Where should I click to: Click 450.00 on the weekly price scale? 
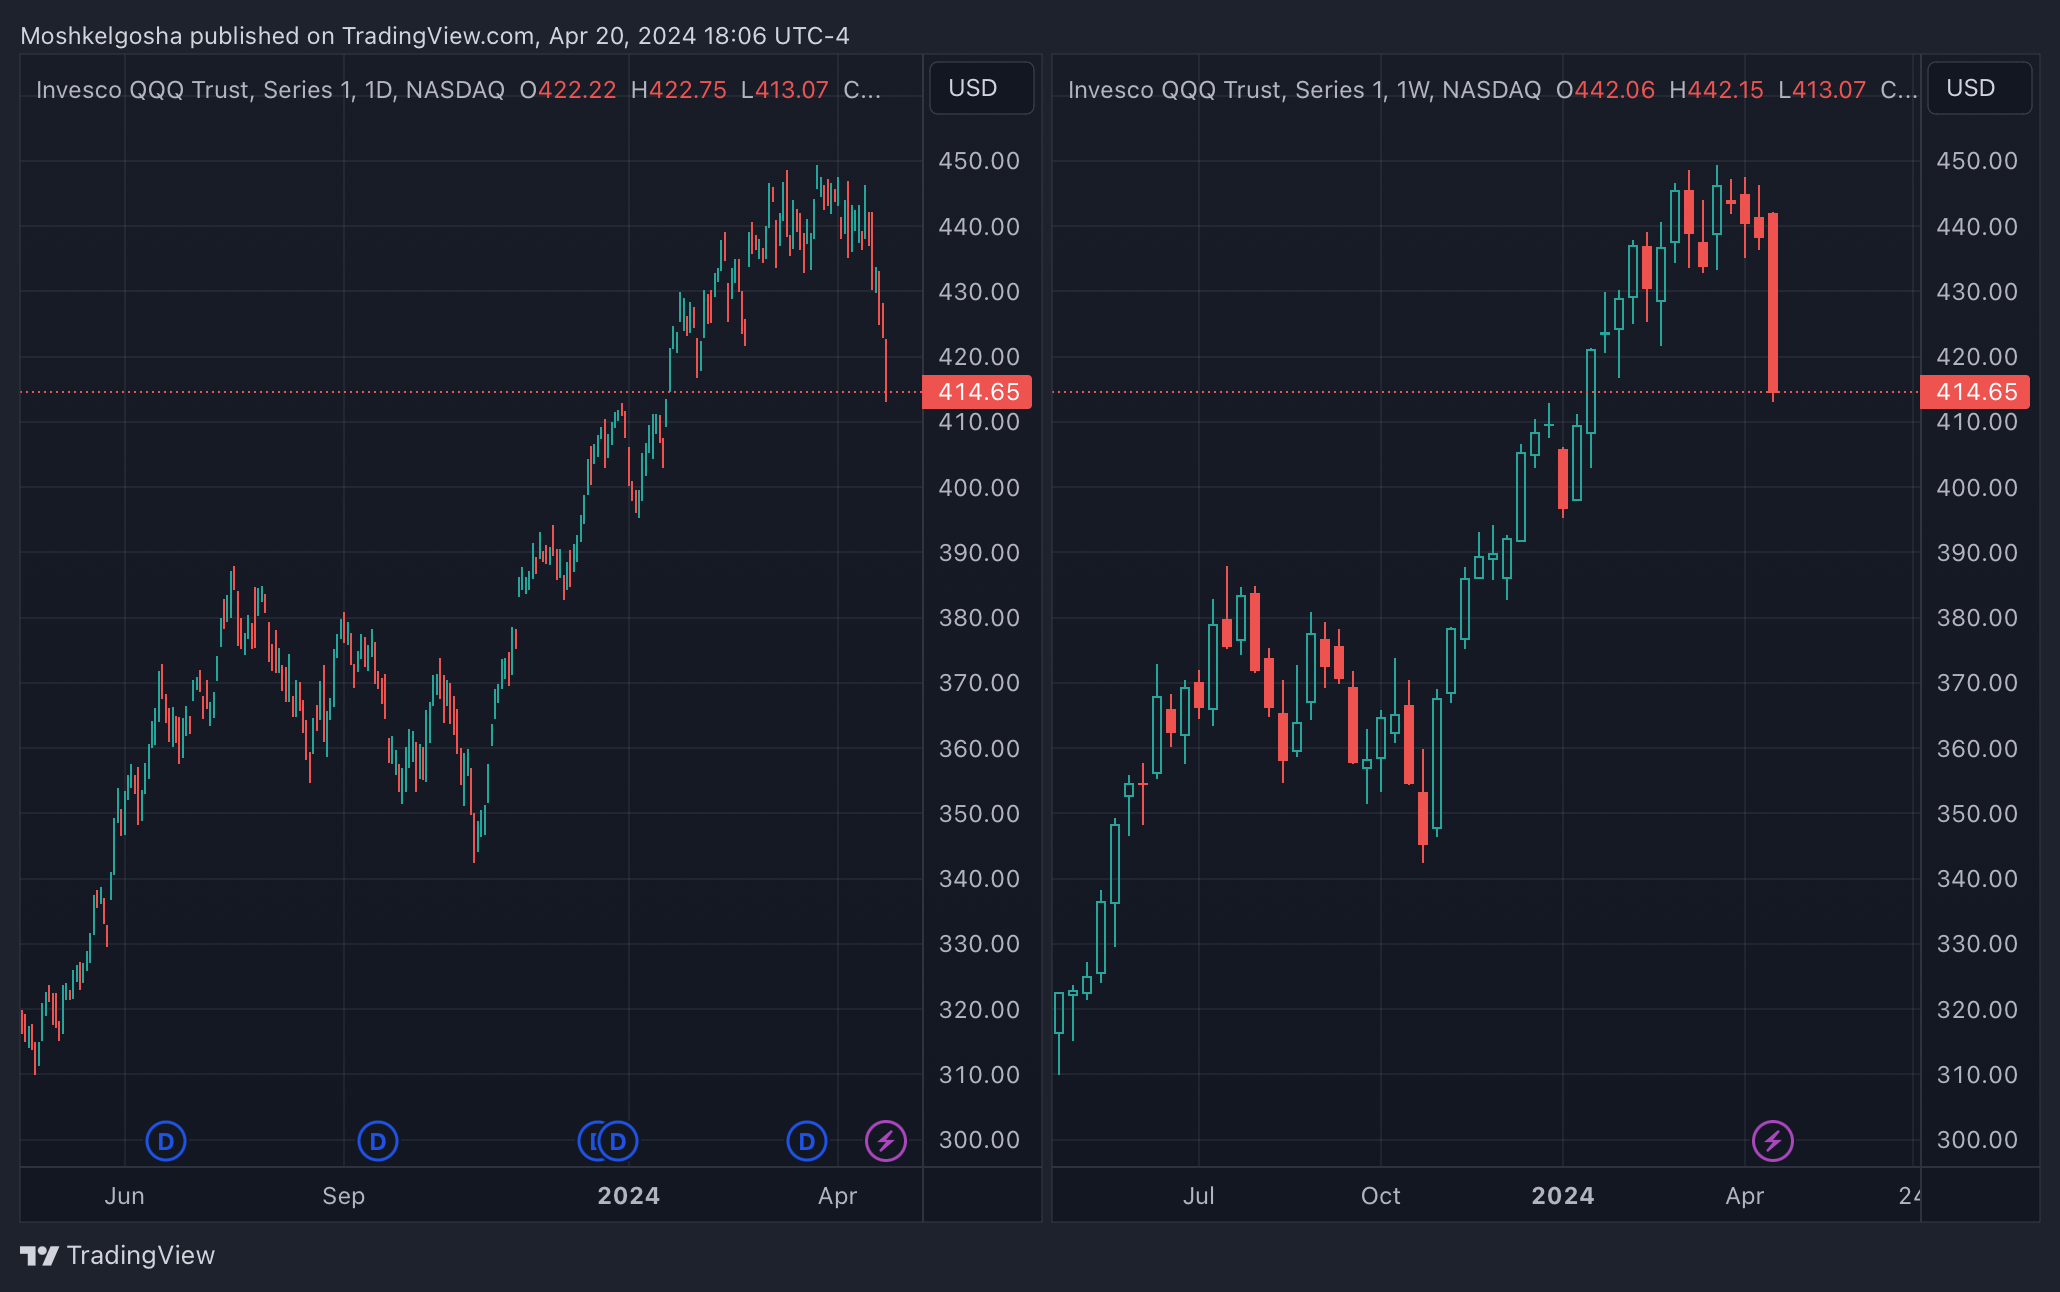[x=1977, y=161]
